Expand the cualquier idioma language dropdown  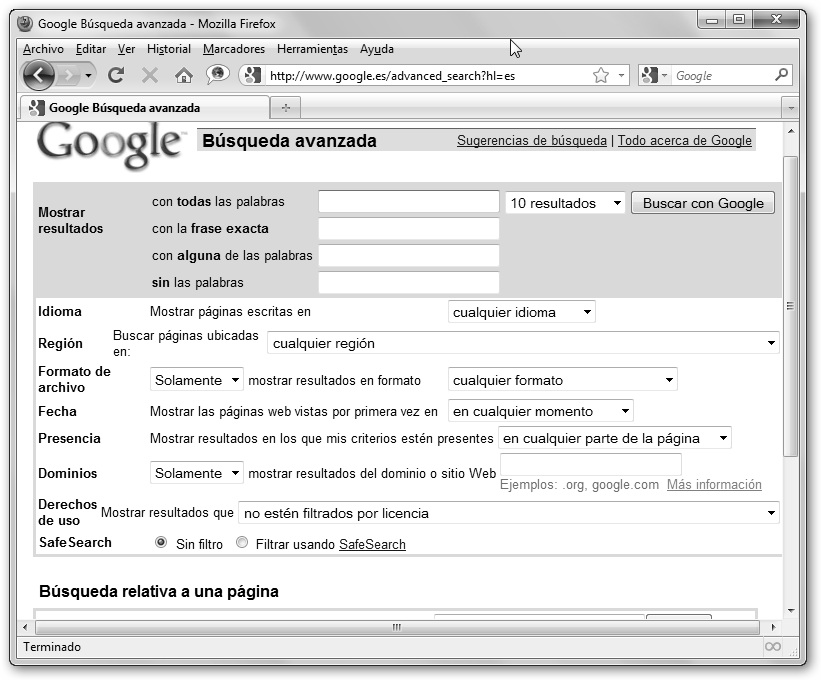tap(521, 312)
